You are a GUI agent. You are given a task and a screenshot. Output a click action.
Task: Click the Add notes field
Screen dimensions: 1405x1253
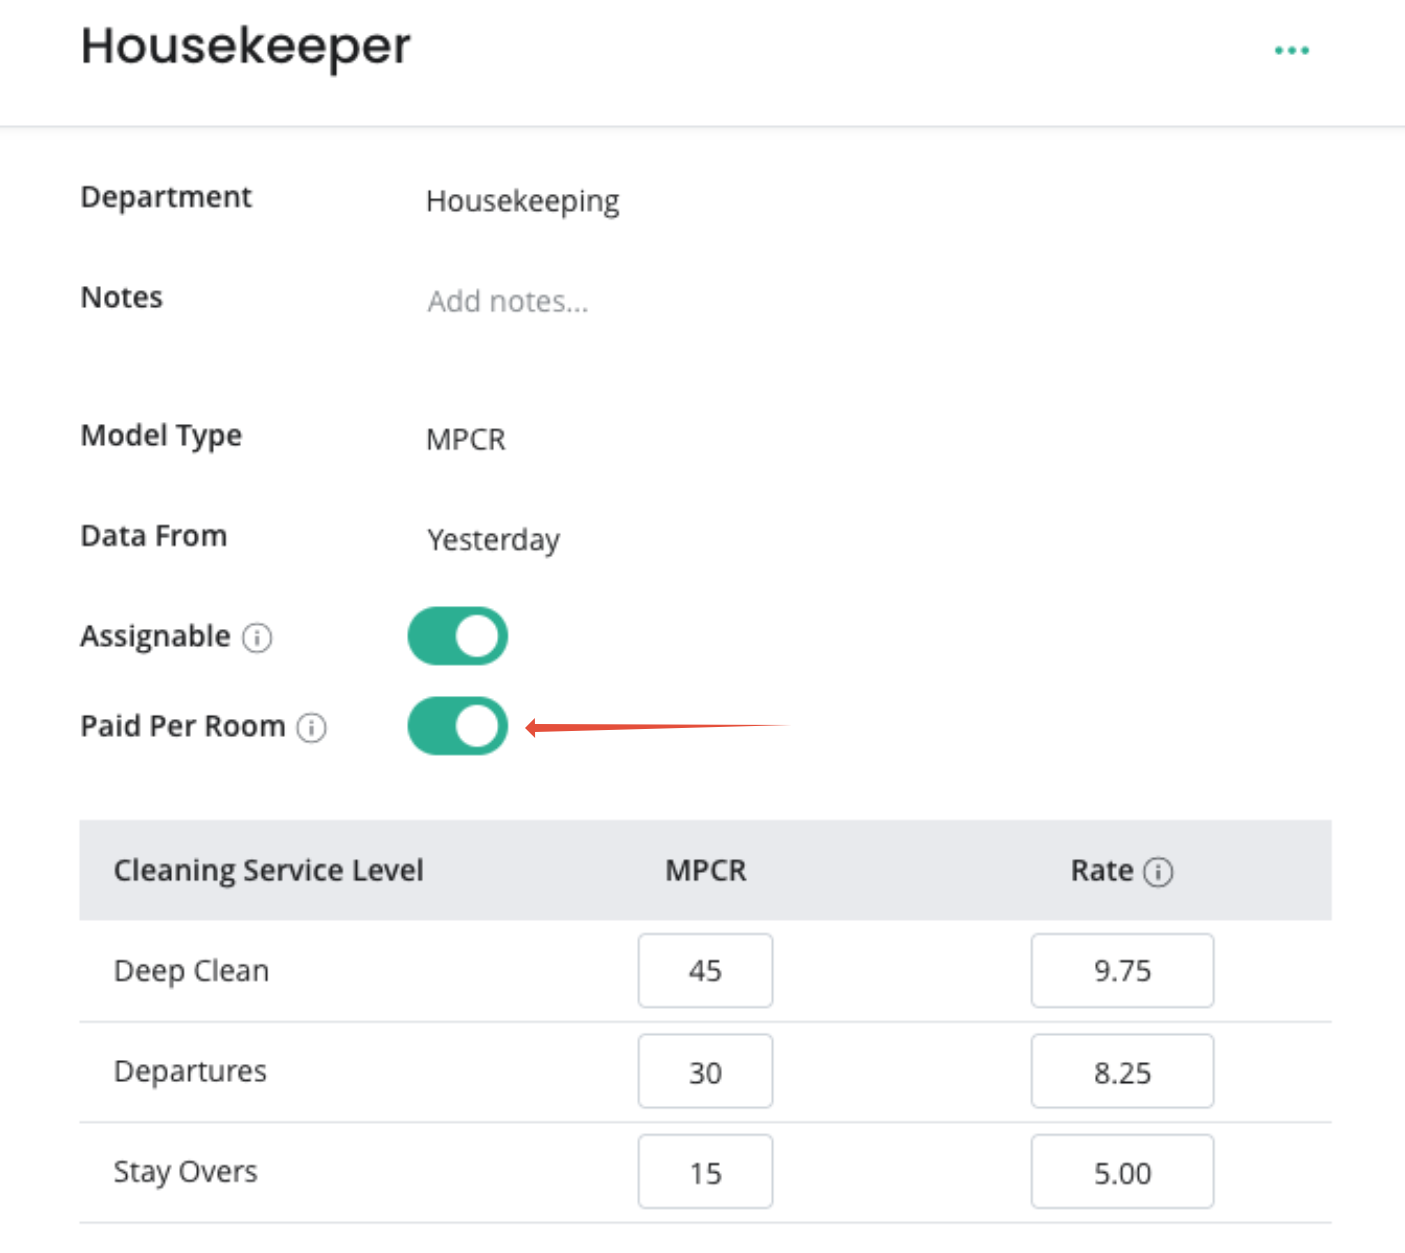(x=508, y=301)
